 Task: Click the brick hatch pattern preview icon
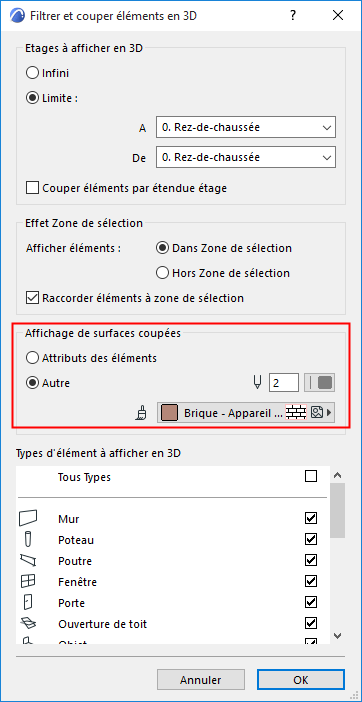[x=297, y=412]
